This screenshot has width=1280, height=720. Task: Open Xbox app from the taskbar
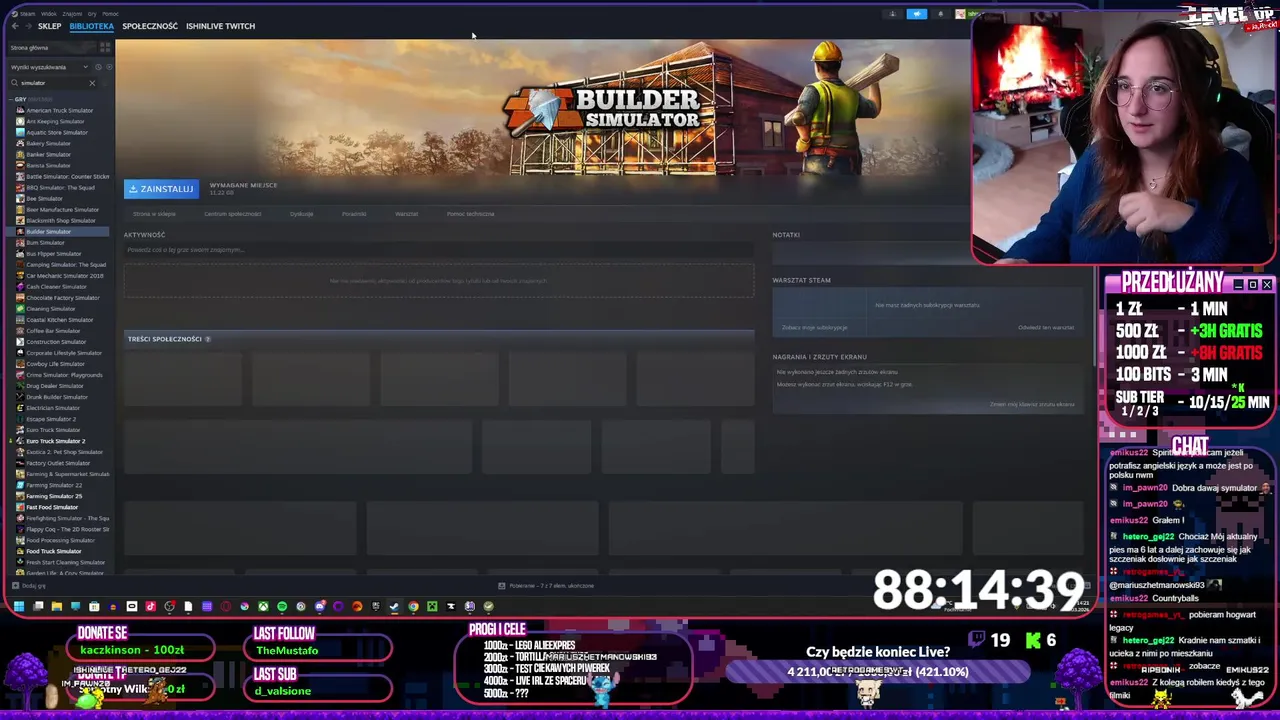(263, 606)
